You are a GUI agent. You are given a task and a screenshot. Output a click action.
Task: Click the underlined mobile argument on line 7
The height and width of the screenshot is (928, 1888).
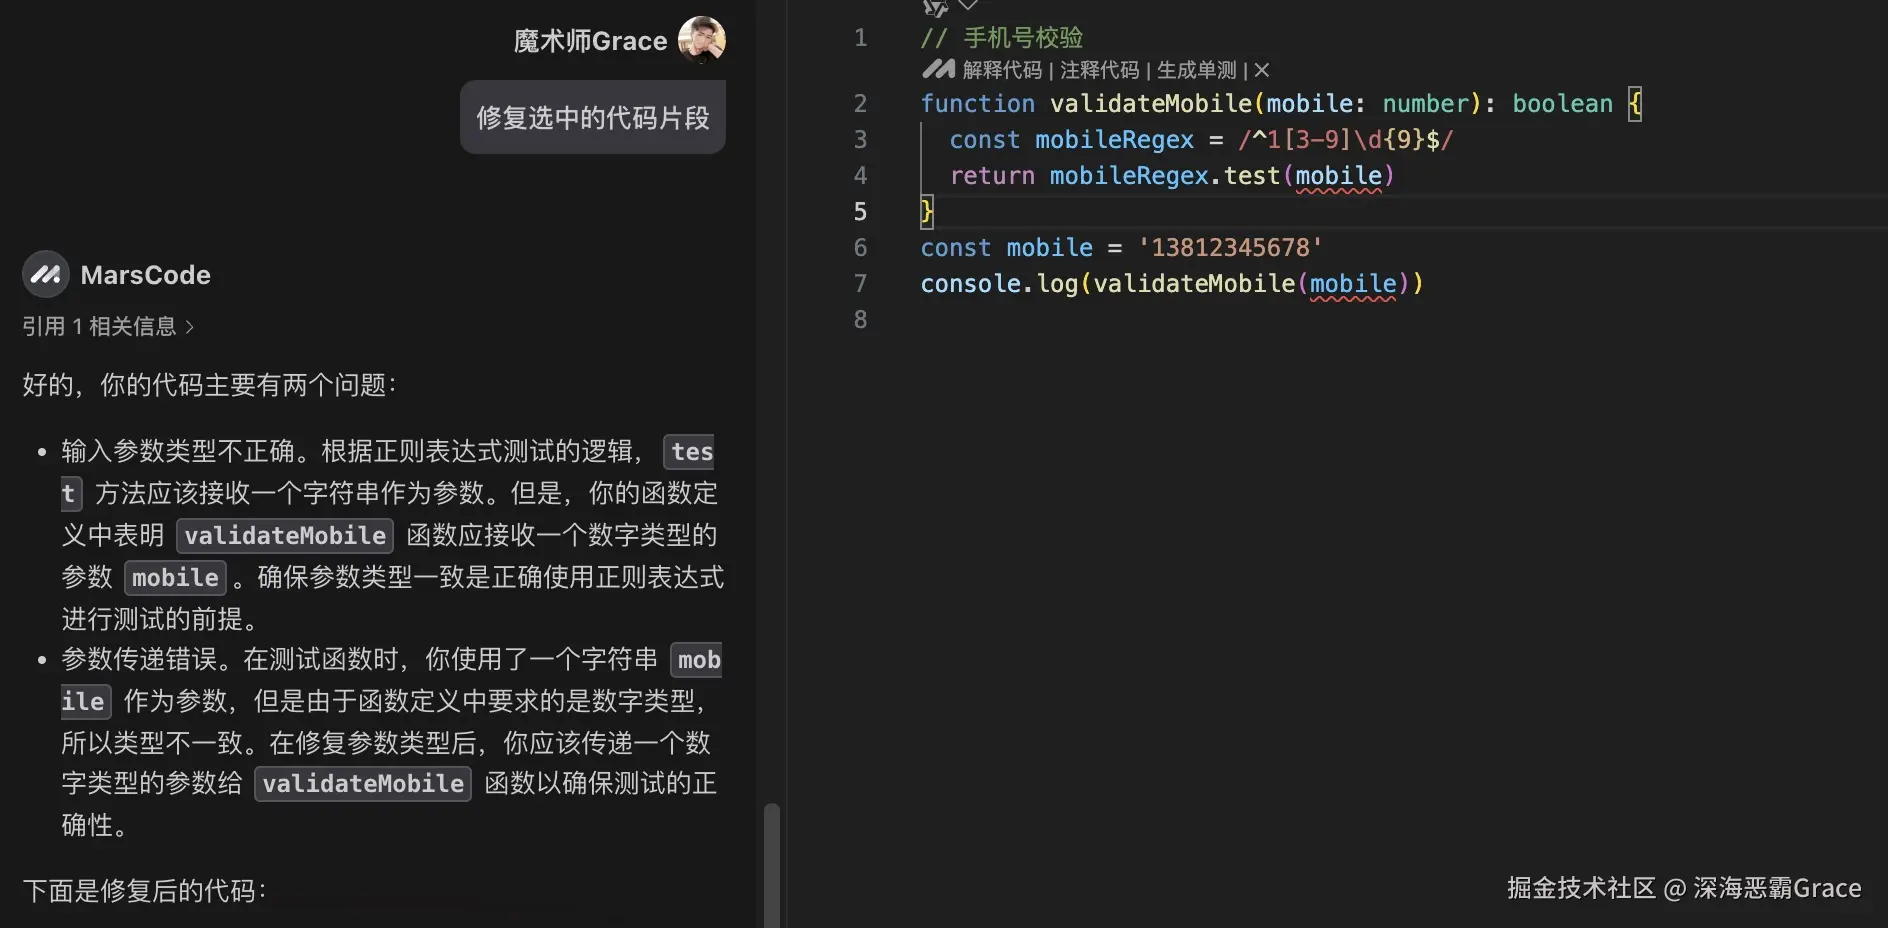1352,284
